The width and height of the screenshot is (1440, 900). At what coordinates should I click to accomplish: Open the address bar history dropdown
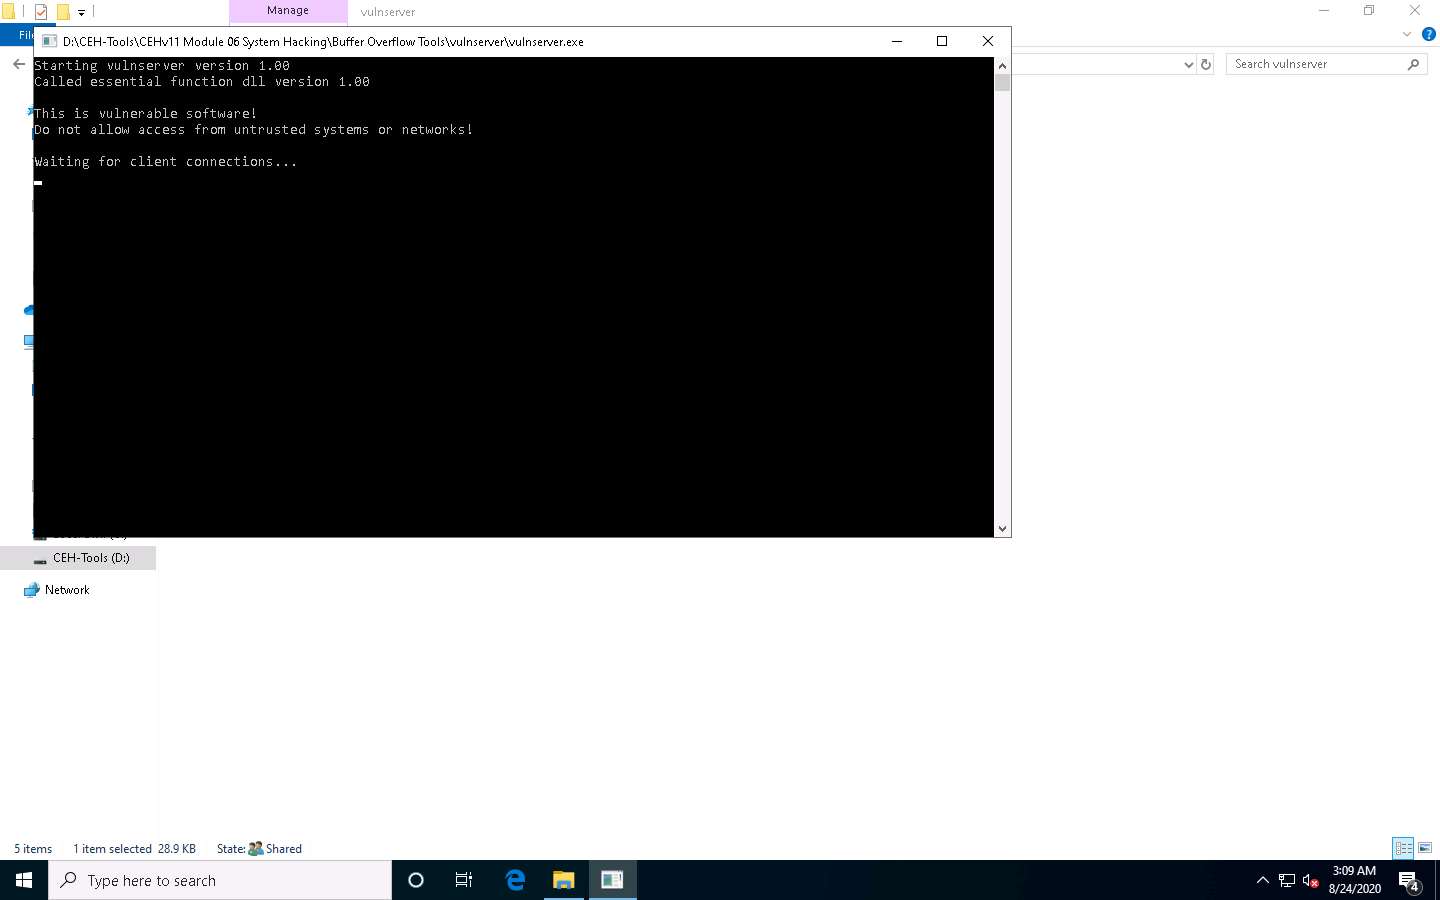pos(1188,64)
